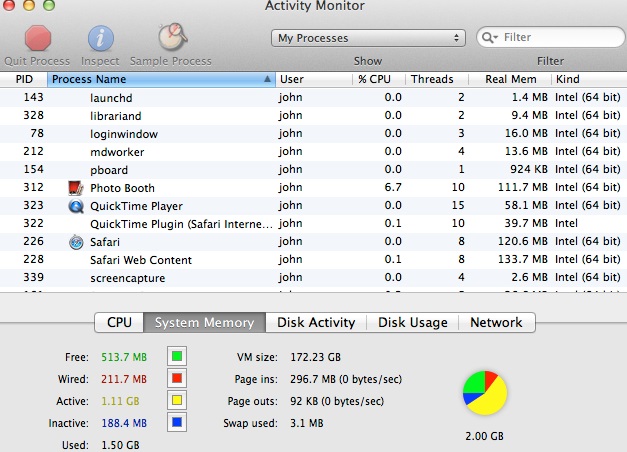Click the 15 Threads value for QuickTime Player
Image resolution: width=627 pixels, height=452 pixels.
tap(458, 205)
